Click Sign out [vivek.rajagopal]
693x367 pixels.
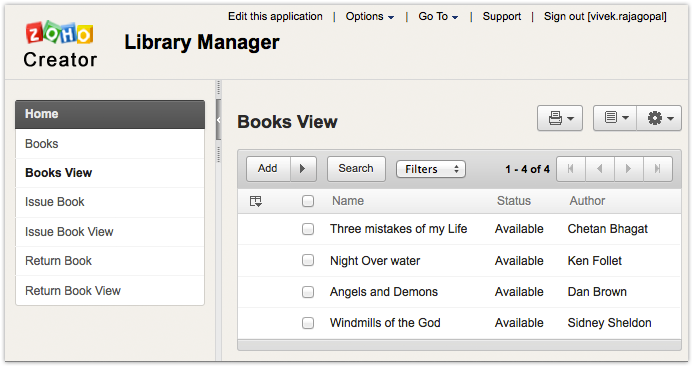[605, 17]
